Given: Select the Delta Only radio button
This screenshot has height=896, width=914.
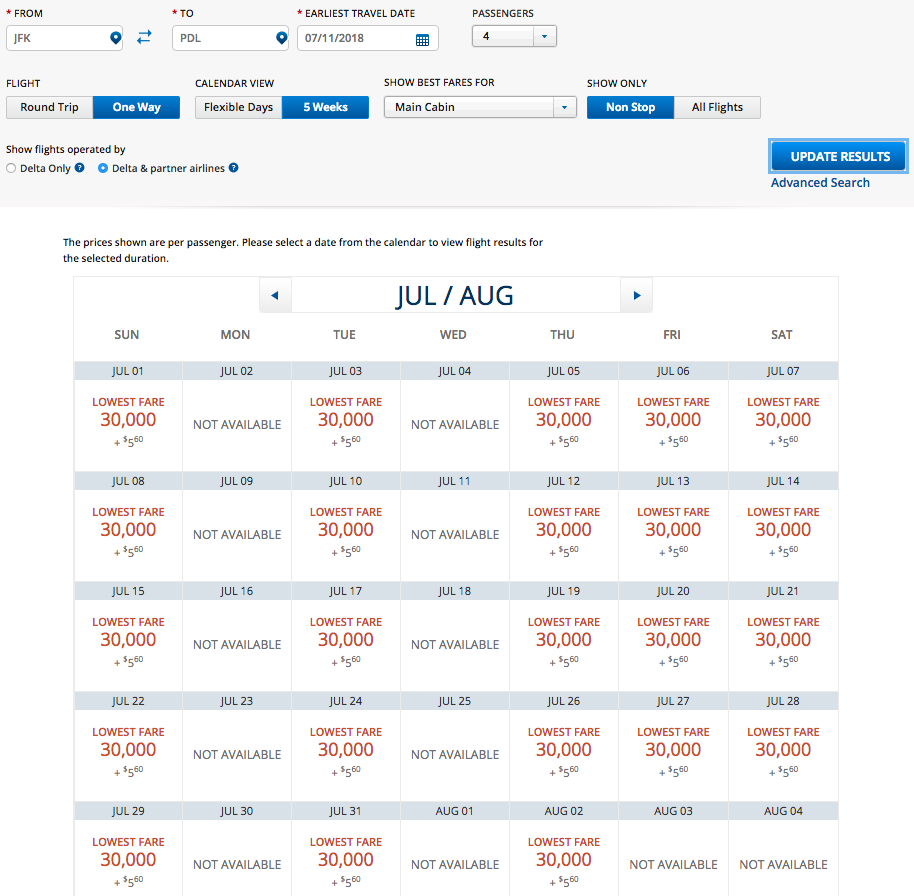Looking at the screenshot, I should pos(12,169).
